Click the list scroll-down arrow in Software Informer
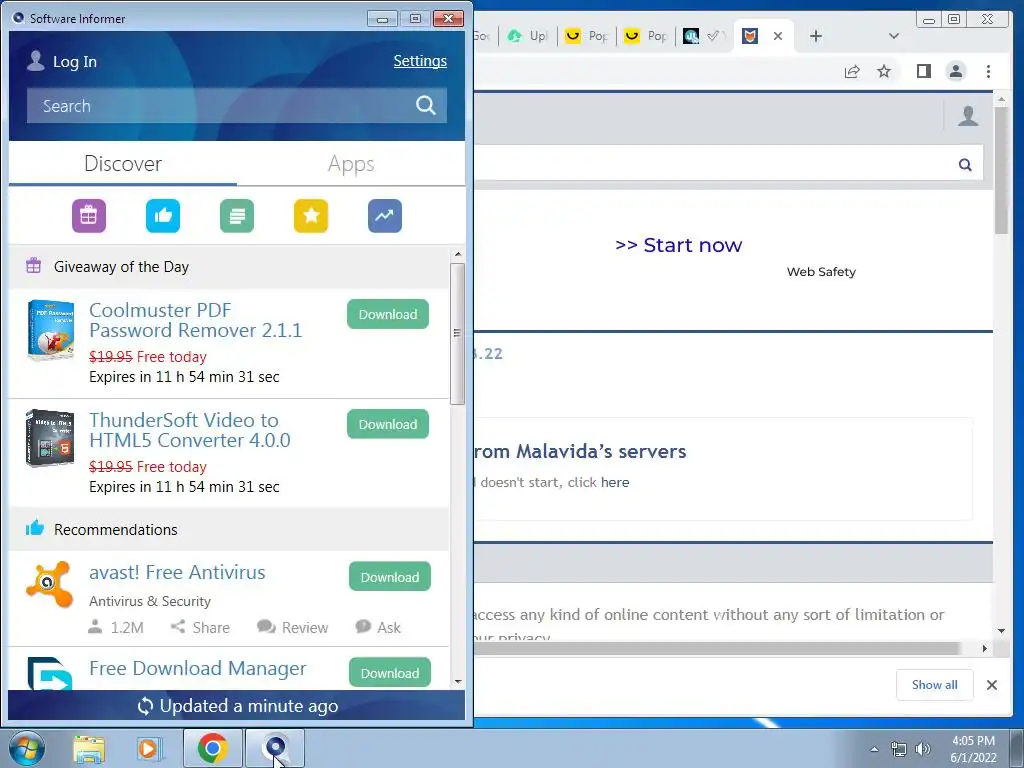 458,682
